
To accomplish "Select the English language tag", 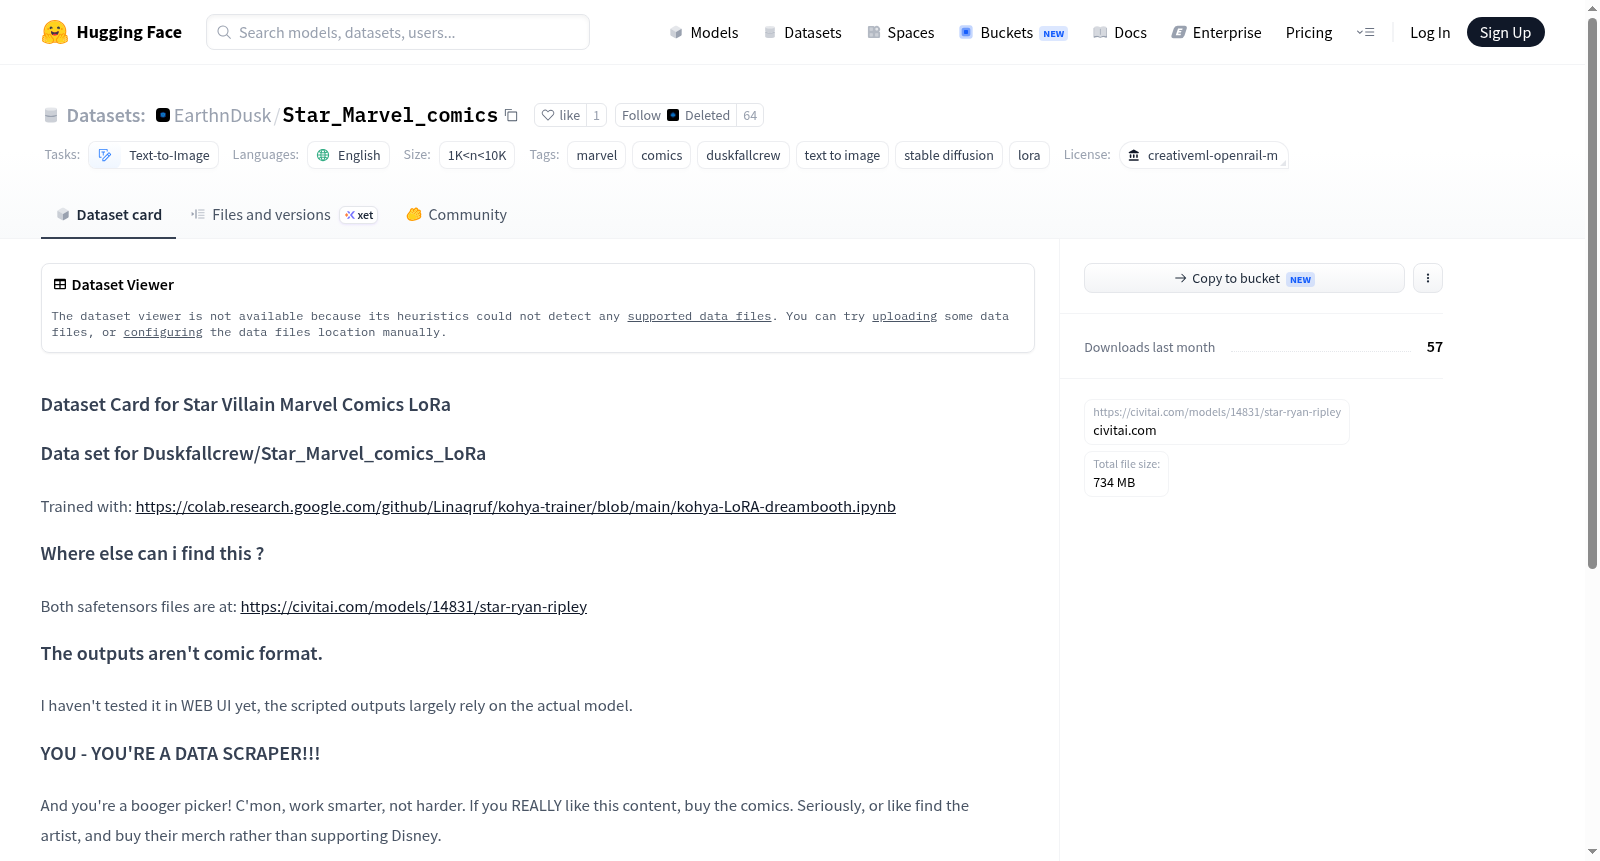I will [349, 155].
